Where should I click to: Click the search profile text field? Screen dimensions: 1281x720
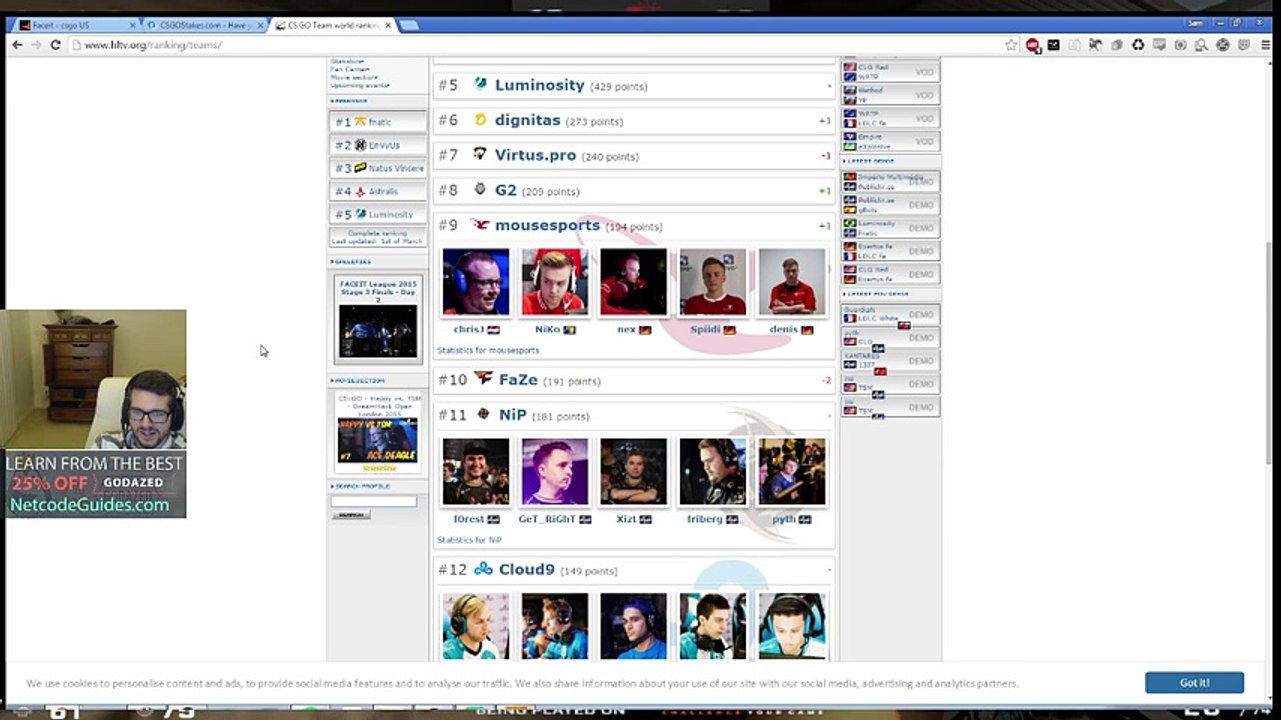point(374,501)
